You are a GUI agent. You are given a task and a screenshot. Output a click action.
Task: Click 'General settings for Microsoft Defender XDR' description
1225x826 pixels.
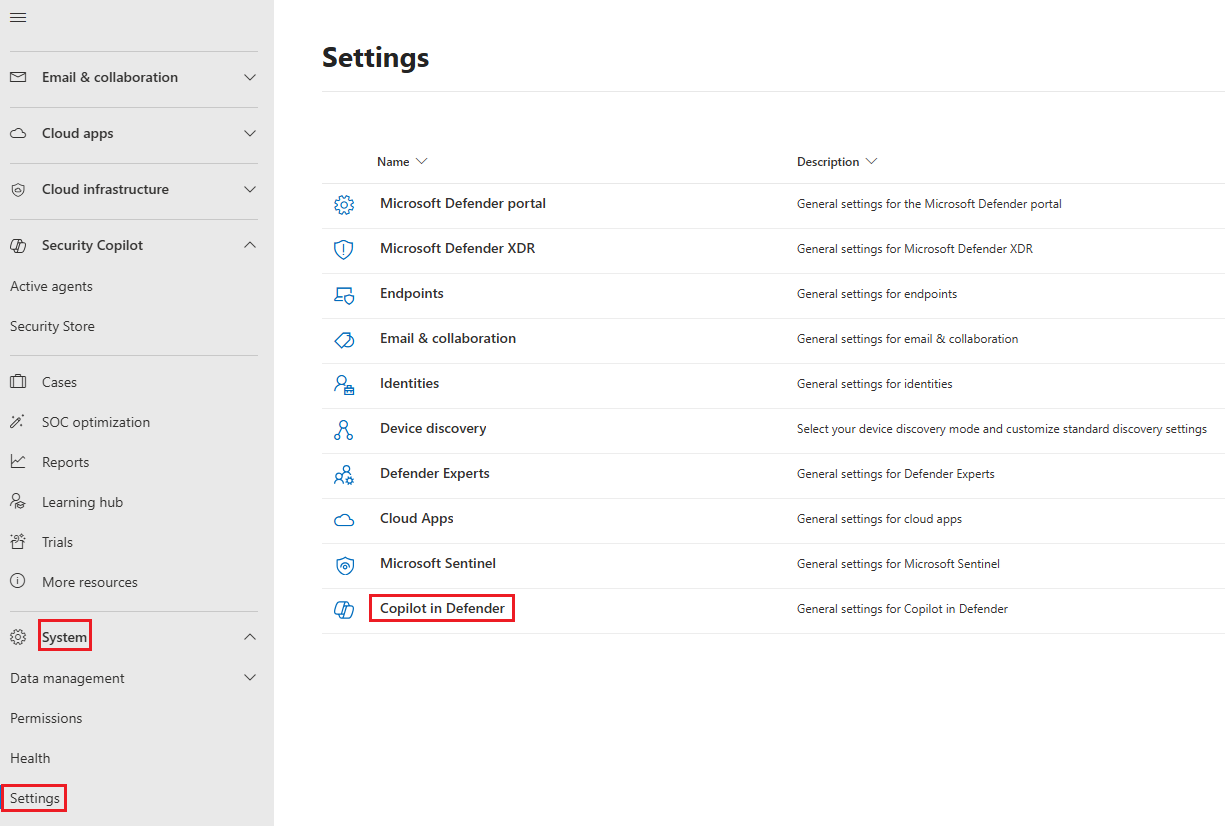coord(915,248)
